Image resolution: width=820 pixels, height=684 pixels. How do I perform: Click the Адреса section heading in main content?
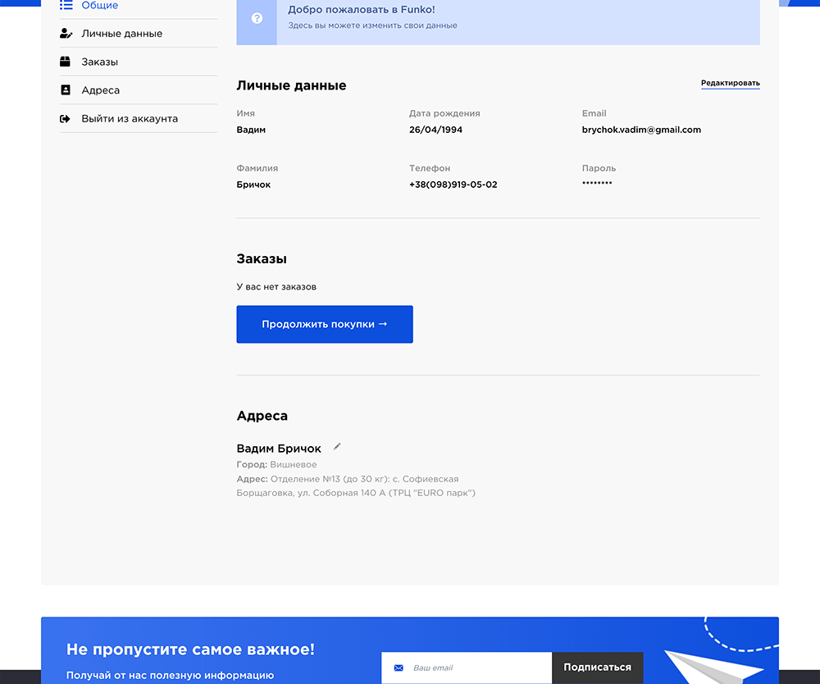(x=262, y=416)
